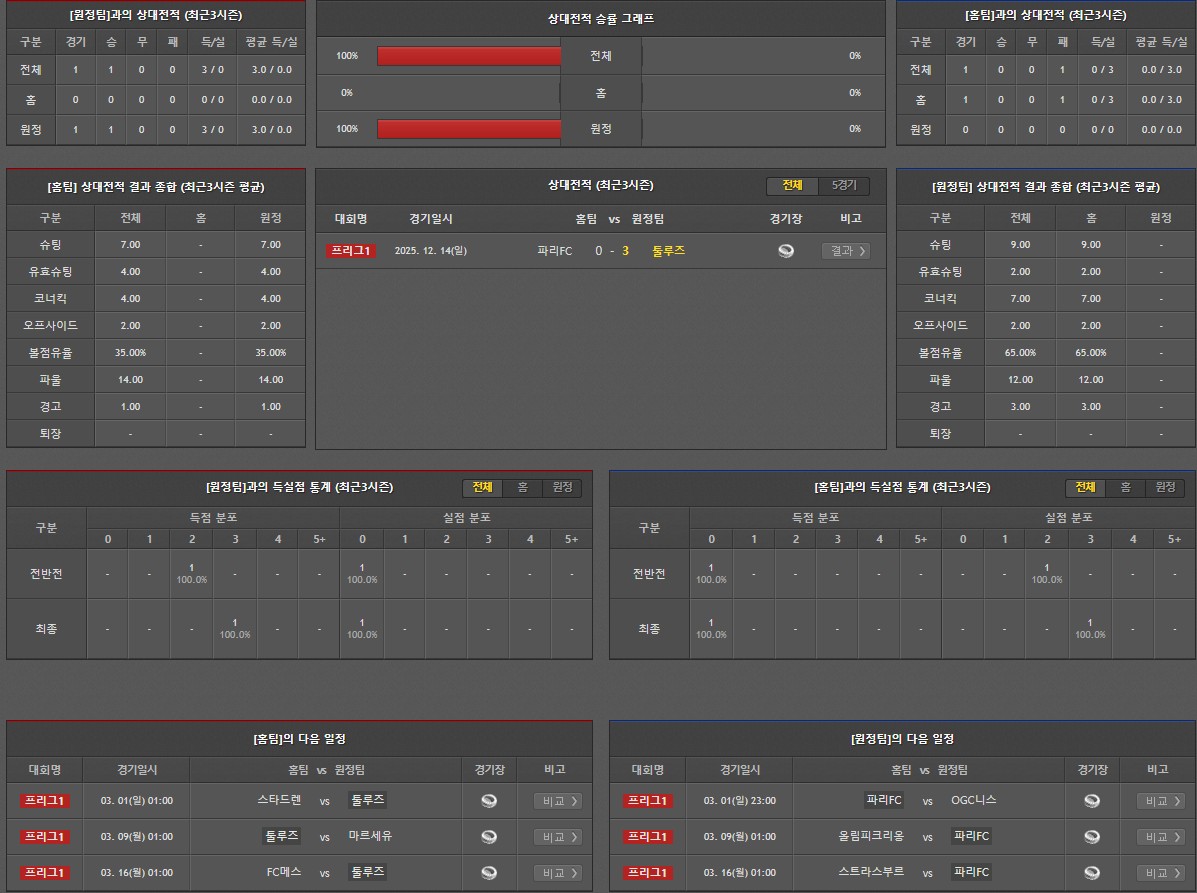Select 전체 toggle in 상대전적 panel
Image resolution: width=1197 pixels, height=893 pixels.
coord(792,186)
